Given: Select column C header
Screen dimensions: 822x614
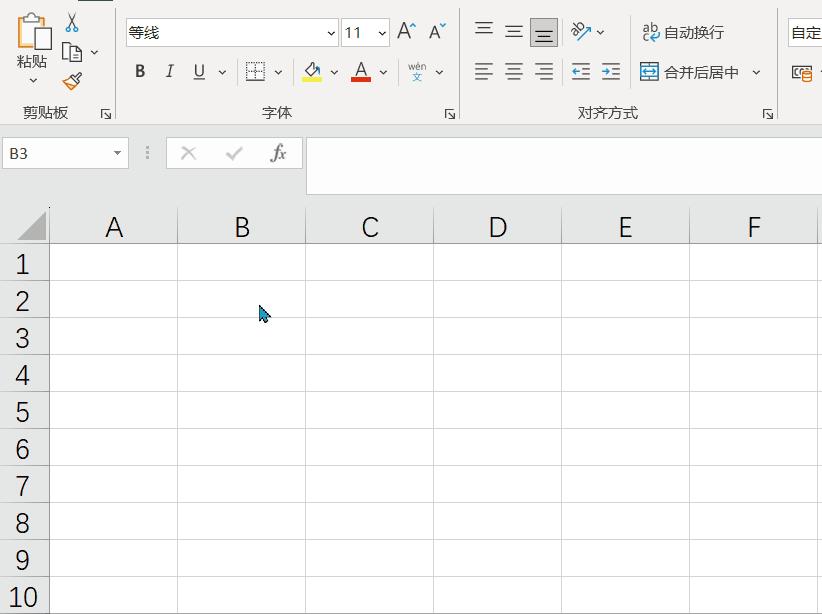Looking at the screenshot, I should click(370, 227).
